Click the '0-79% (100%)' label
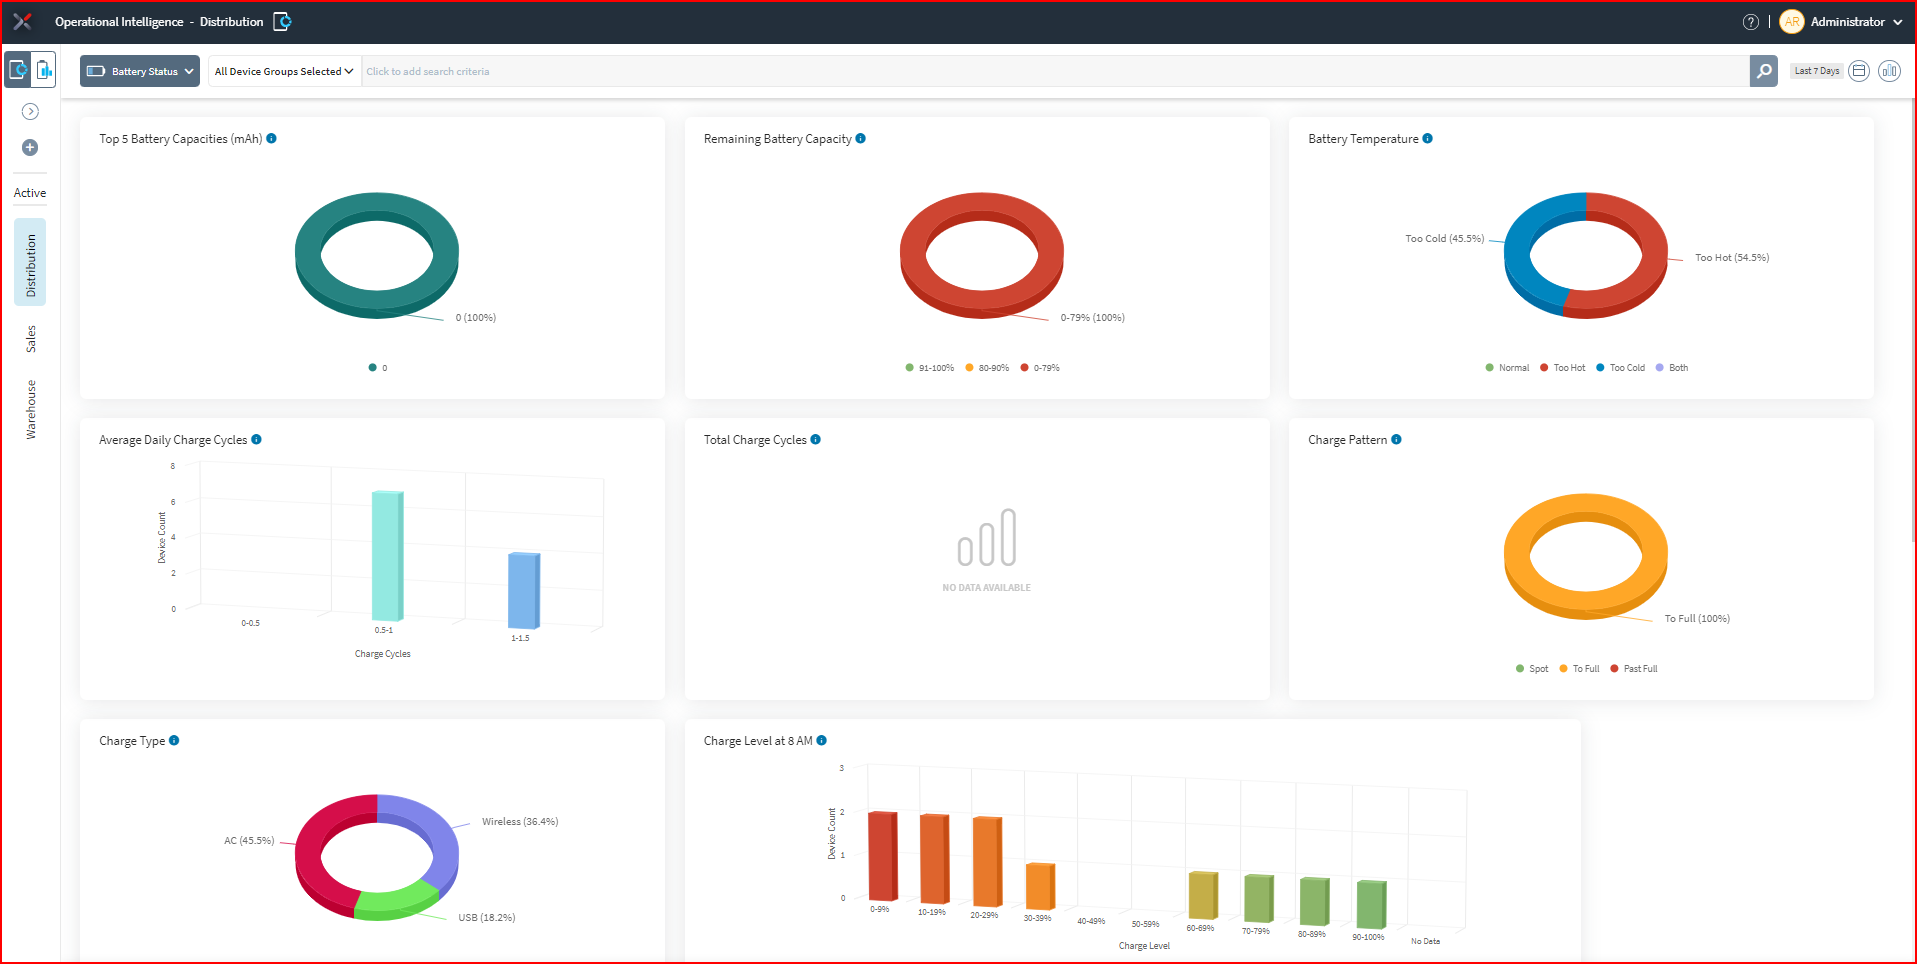1917x964 pixels. [1093, 318]
